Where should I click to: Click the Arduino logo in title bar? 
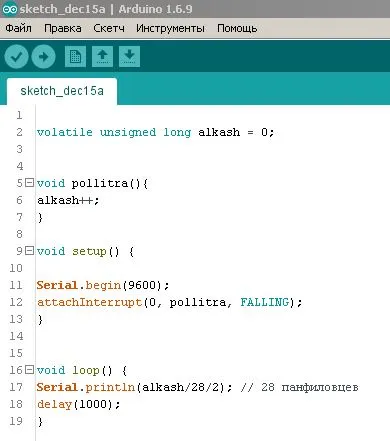coord(10,9)
